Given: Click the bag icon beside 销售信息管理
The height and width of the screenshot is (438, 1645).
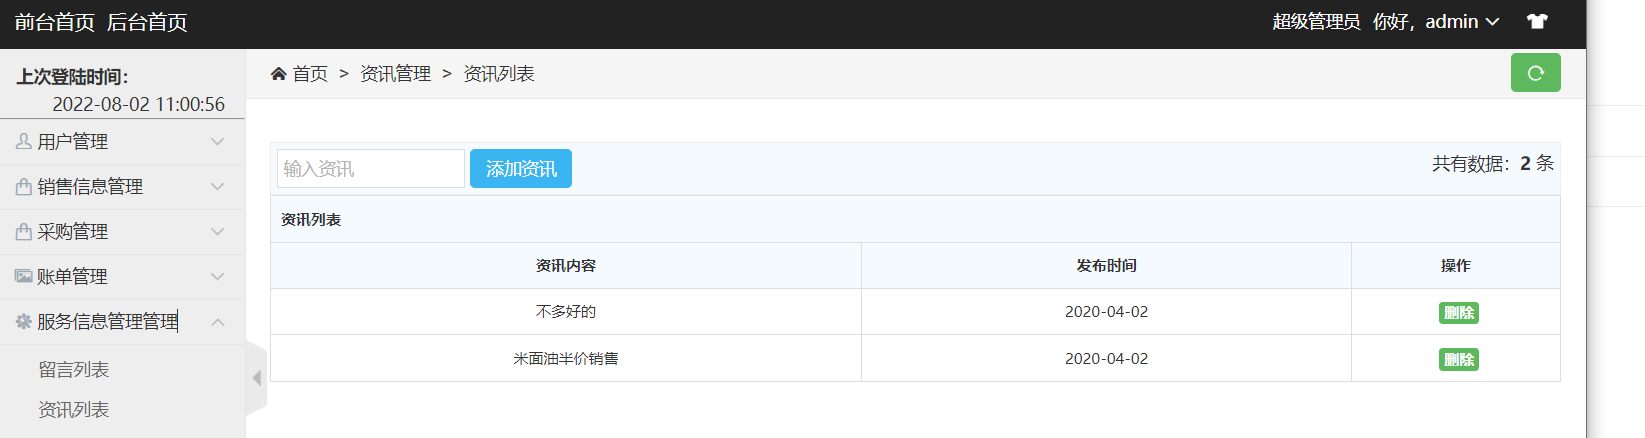Looking at the screenshot, I should (24, 187).
